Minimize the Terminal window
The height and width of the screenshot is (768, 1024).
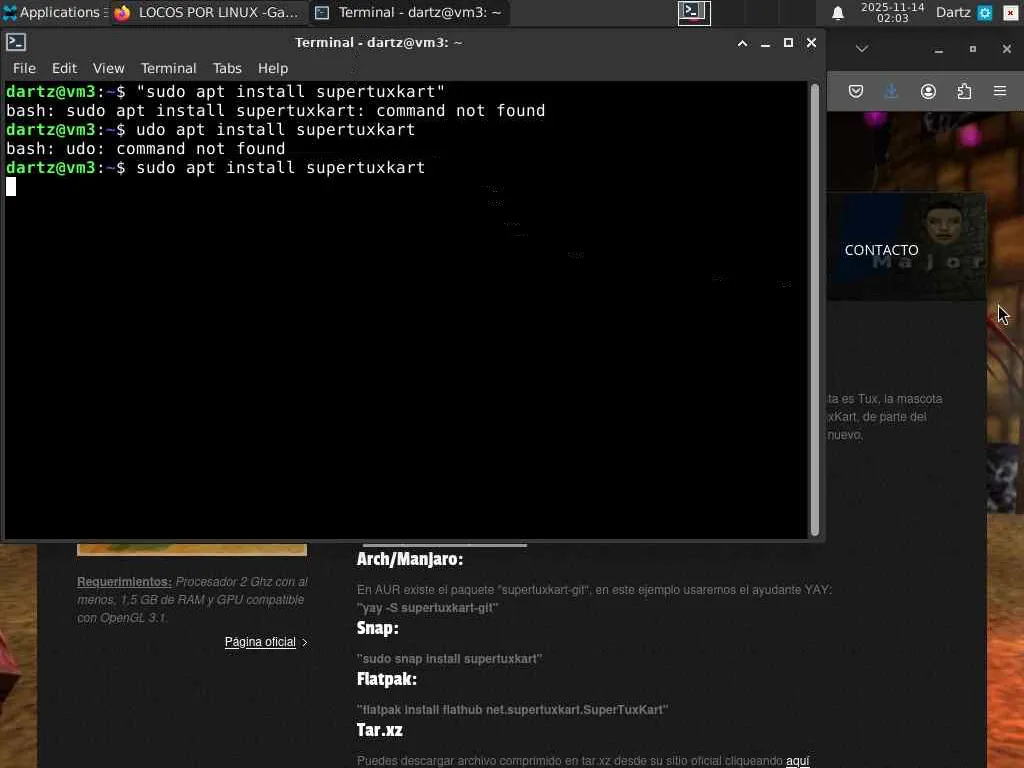tap(765, 43)
